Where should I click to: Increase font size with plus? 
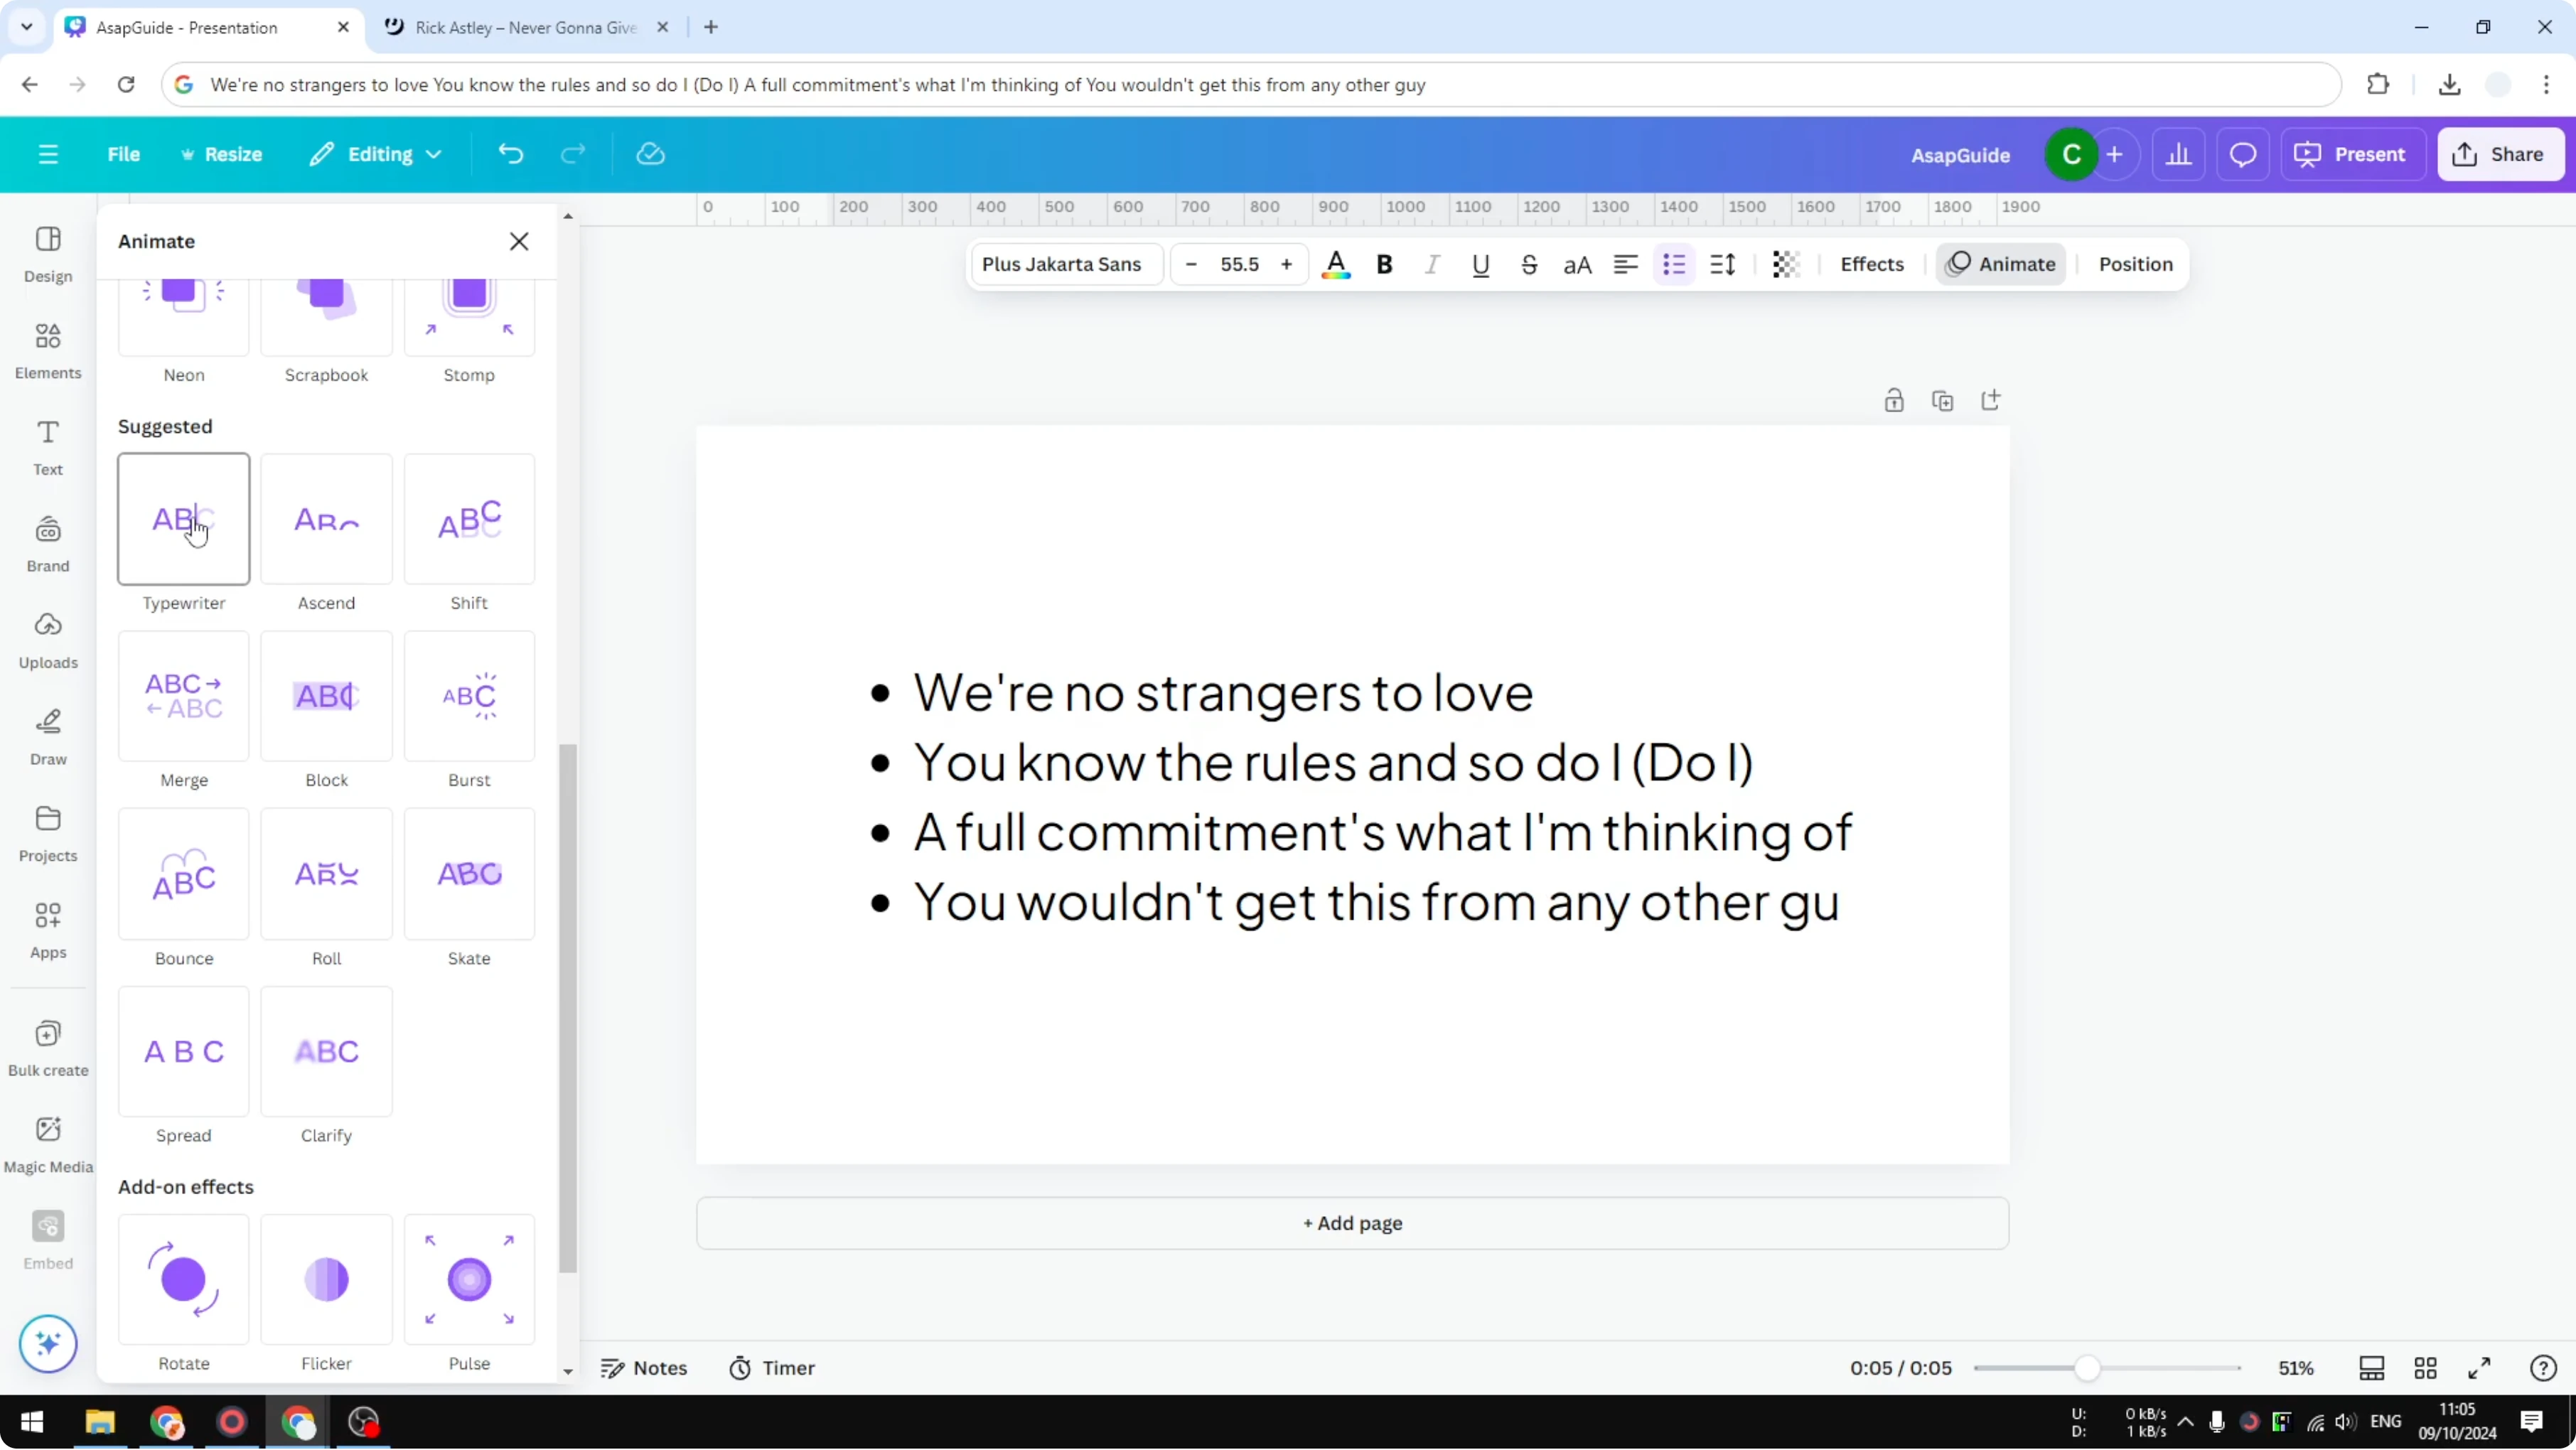point(1287,264)
